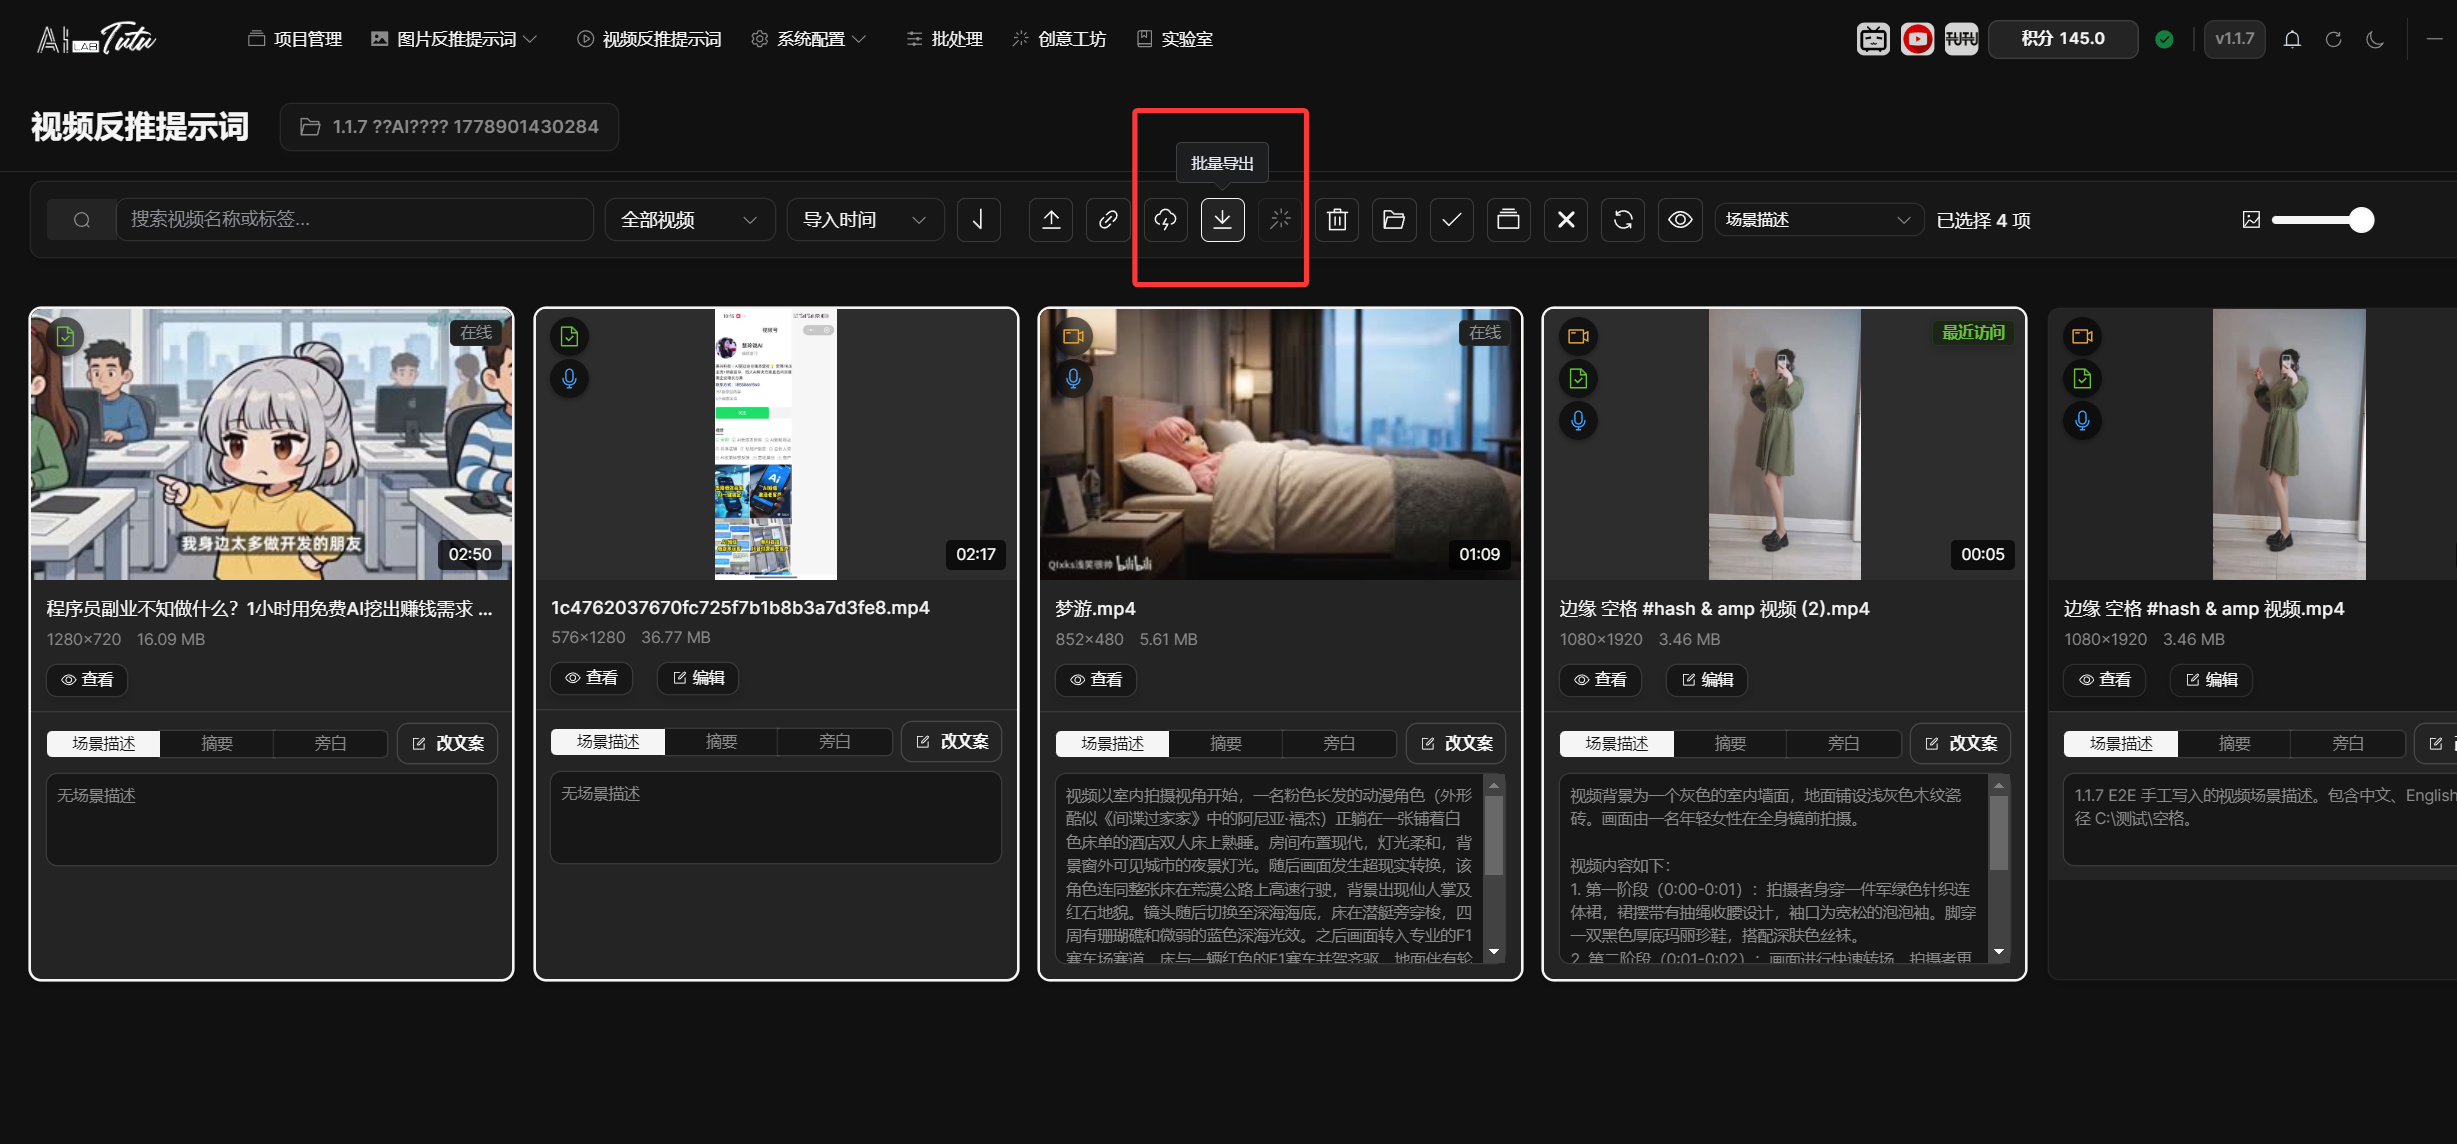Click the AI sparkle generate icon in toolbar
The height and width of the screenshot is (1144, 2457).
click(1280, 220)
